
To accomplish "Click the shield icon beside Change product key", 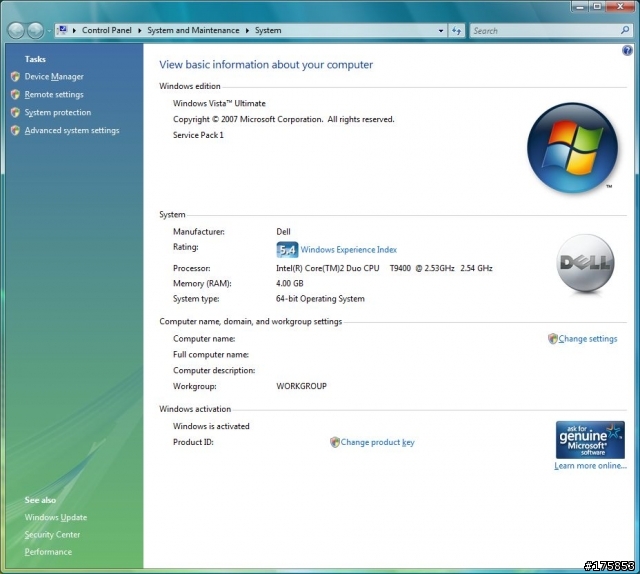I will [x=335, y=442].
